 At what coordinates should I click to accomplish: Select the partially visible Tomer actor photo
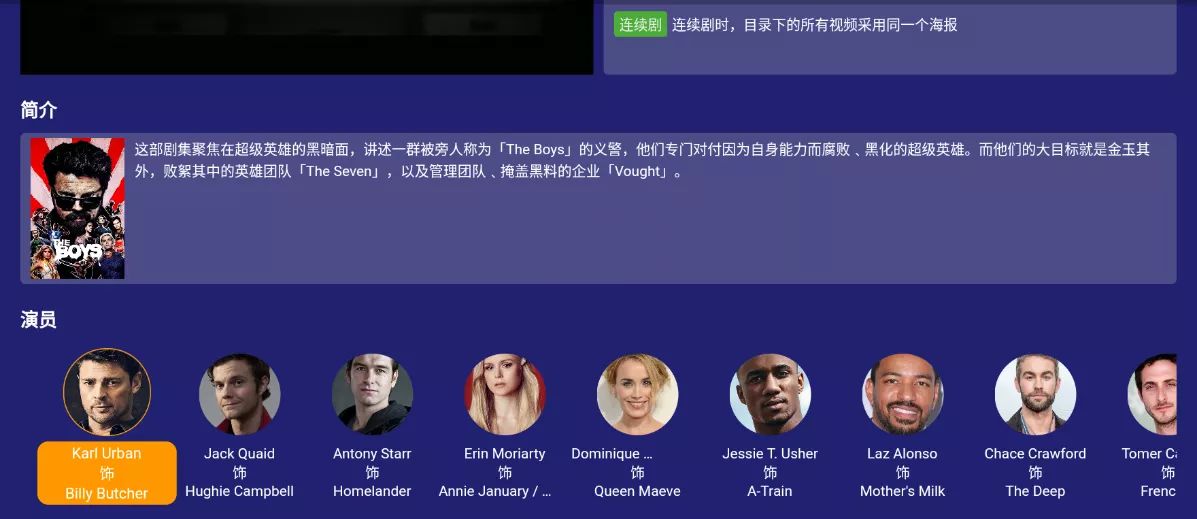click(x=1152, y=395)
